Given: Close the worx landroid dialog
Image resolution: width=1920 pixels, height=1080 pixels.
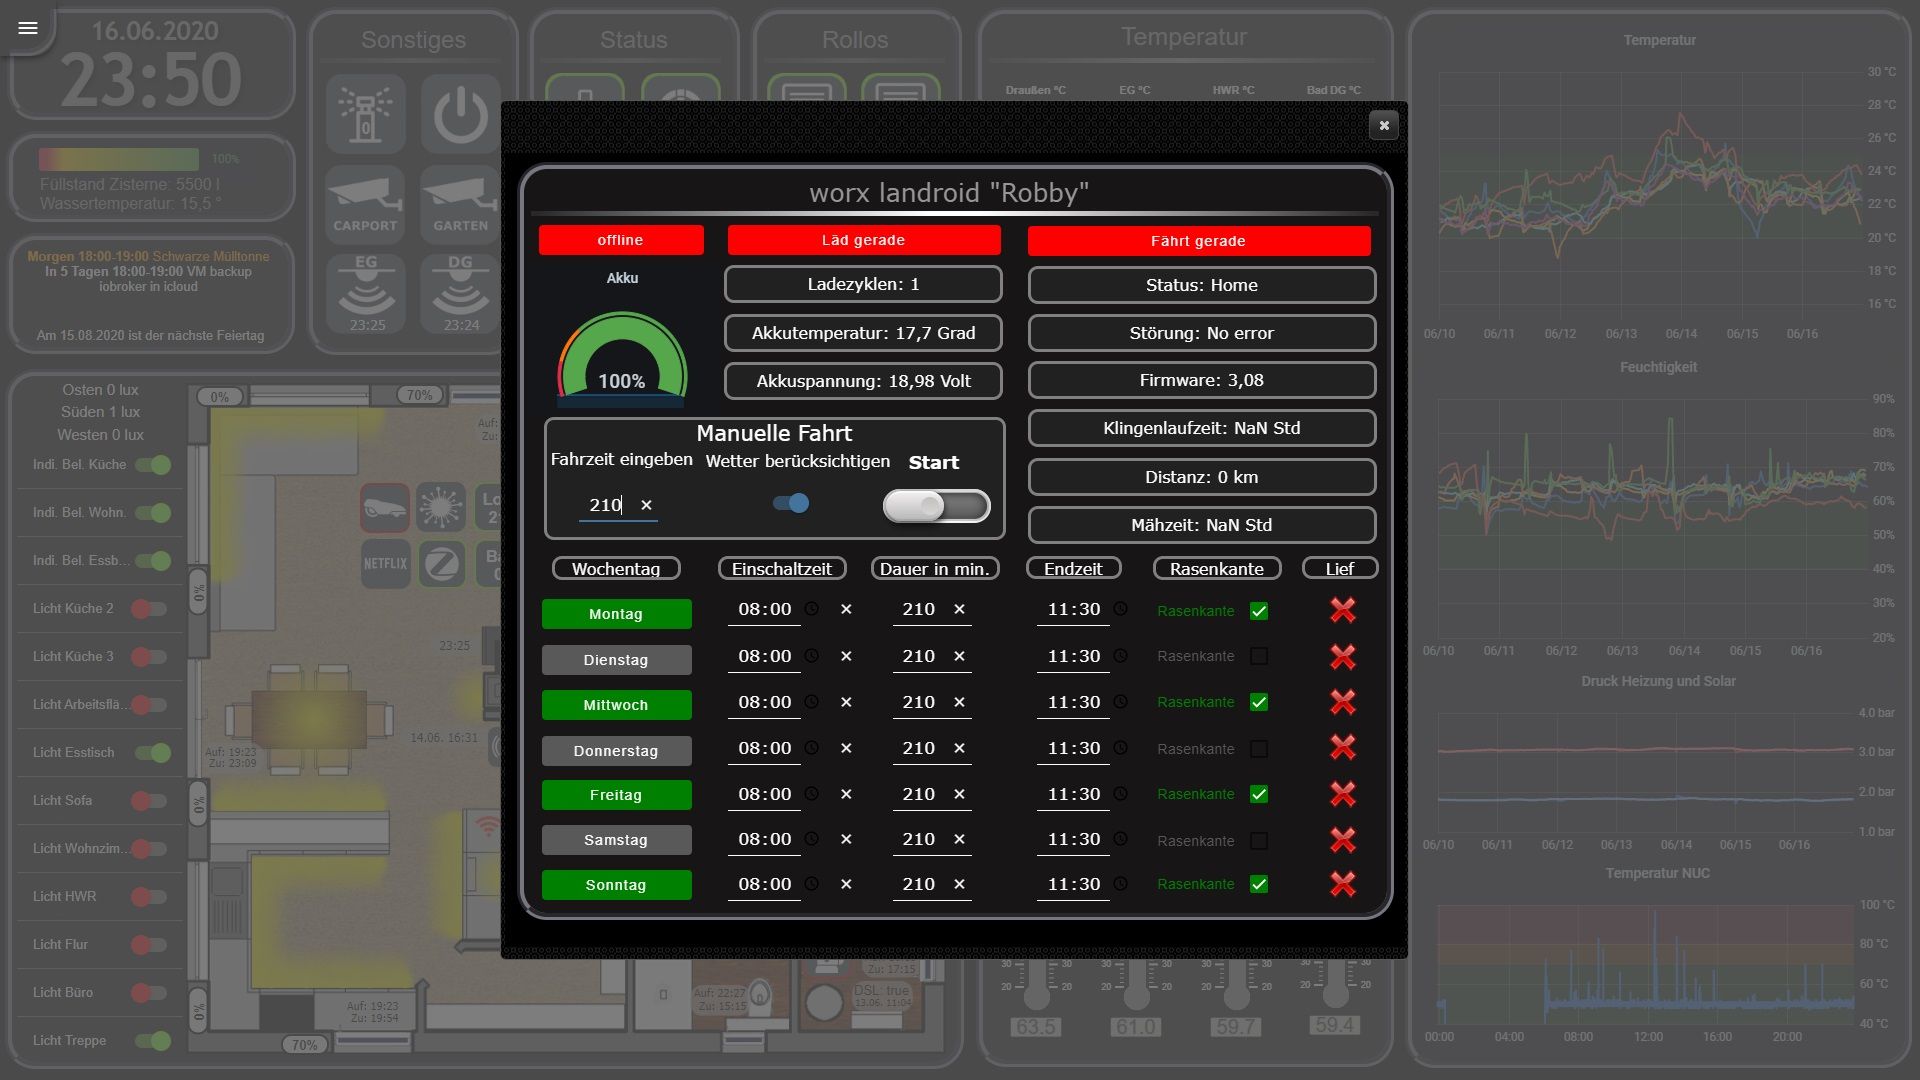Looking at the screenshot, I should [x=1384, y=125].
